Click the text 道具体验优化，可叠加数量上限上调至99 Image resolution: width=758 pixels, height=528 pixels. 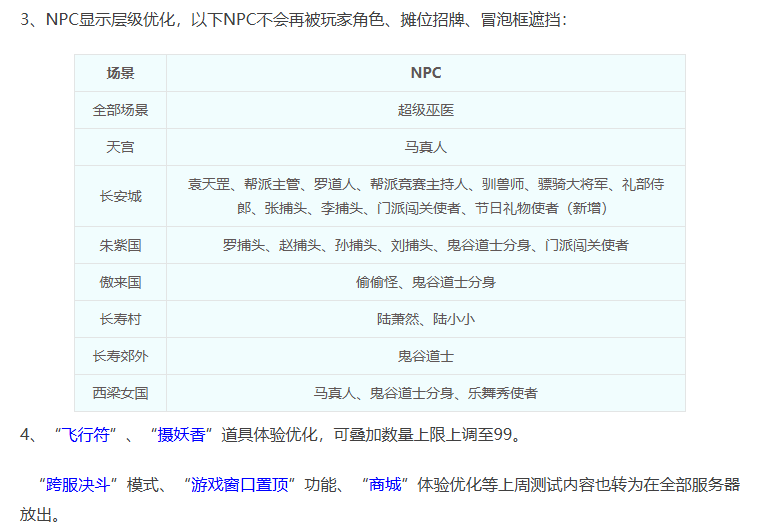[371, 434]
